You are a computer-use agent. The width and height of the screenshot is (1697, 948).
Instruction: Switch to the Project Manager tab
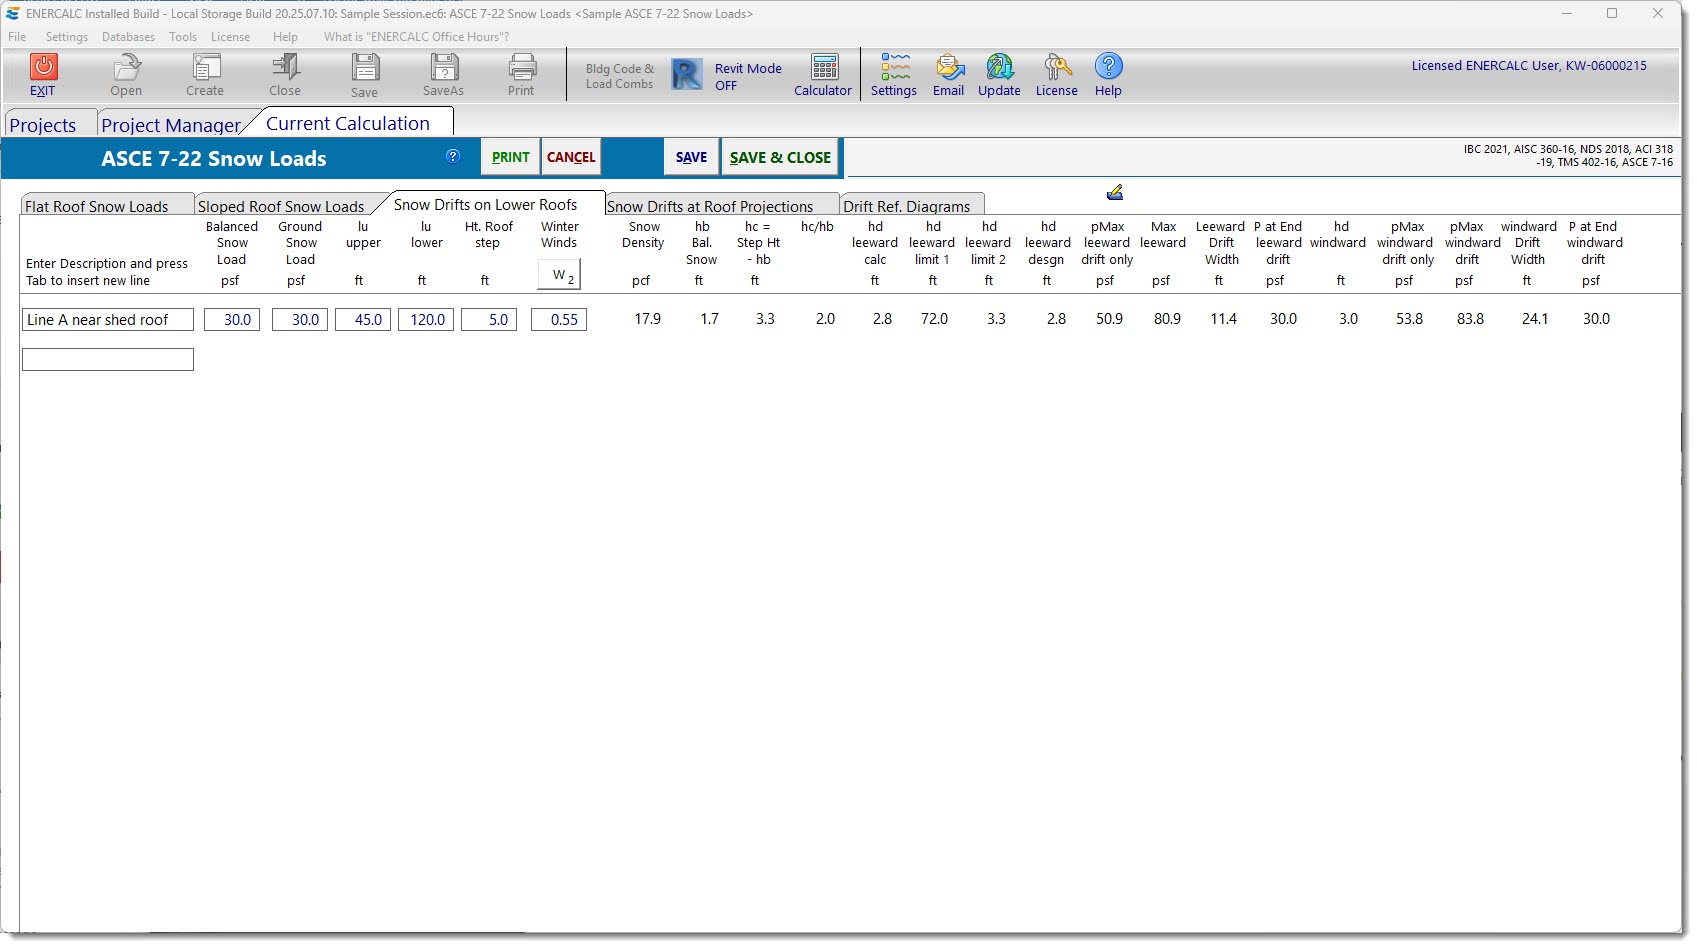(171, 125)
